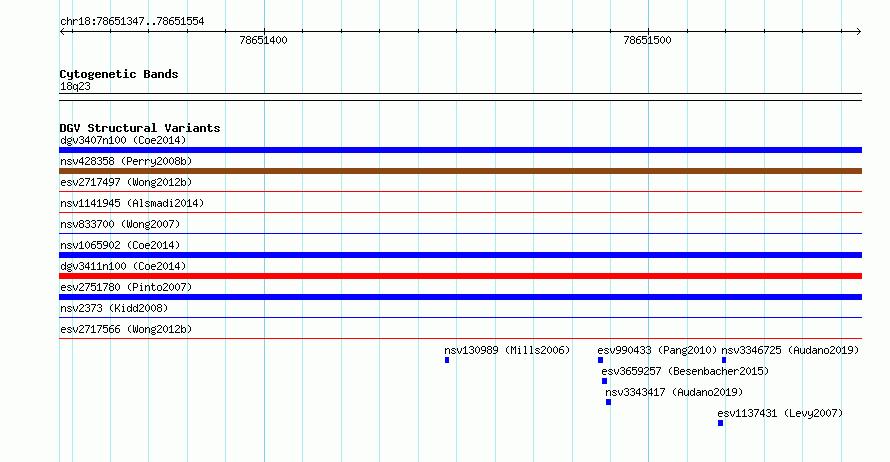Click the dgv3411n100 (Coe2014) label

coord(123,266)
